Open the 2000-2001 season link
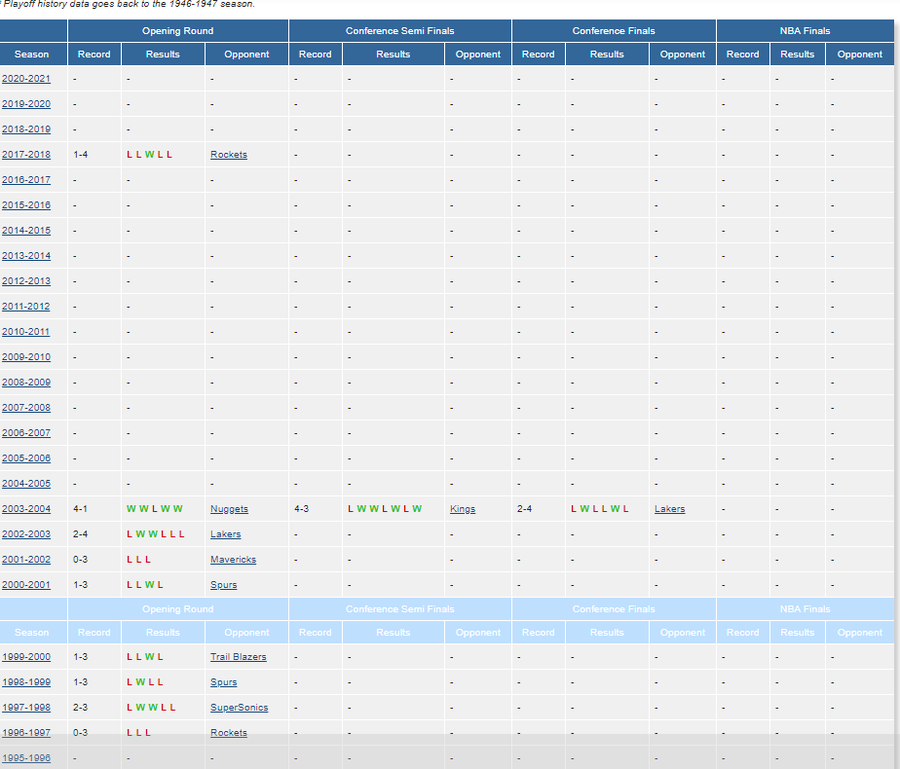Image resolution: width=900 pixels, height=769 pixels. (26, 585)
